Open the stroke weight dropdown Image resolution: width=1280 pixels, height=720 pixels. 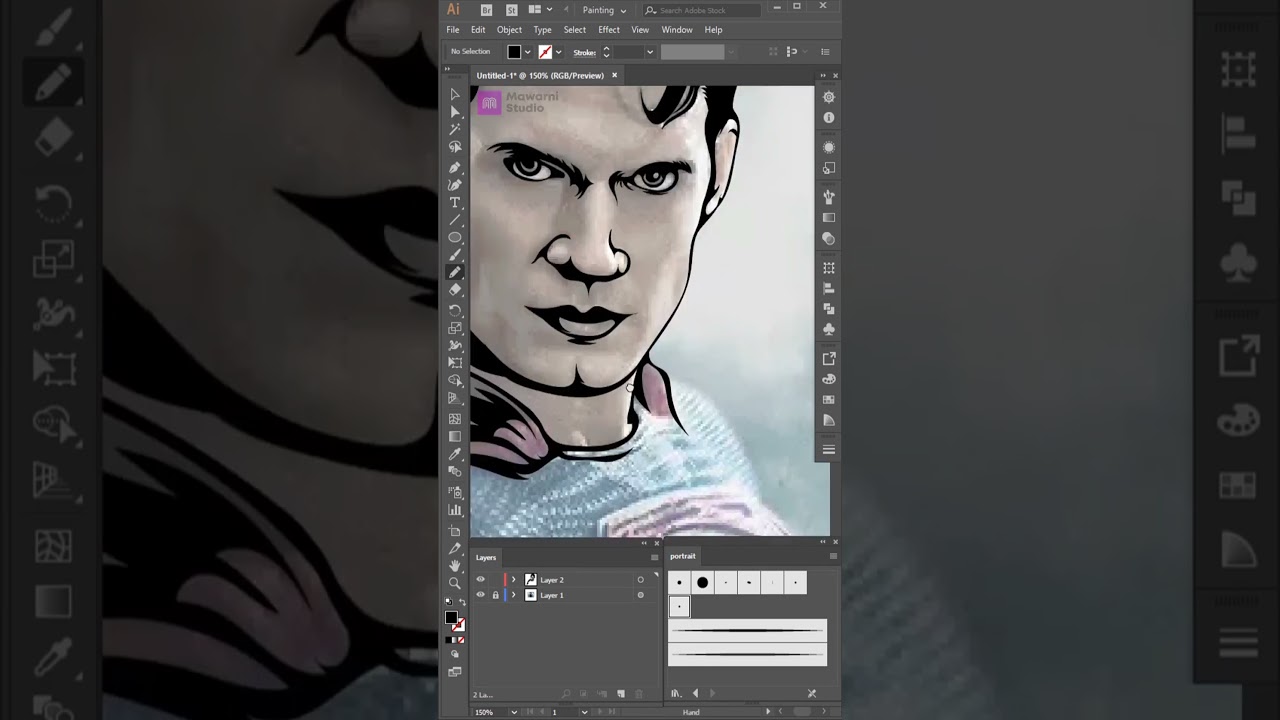(x=650, y=52)
